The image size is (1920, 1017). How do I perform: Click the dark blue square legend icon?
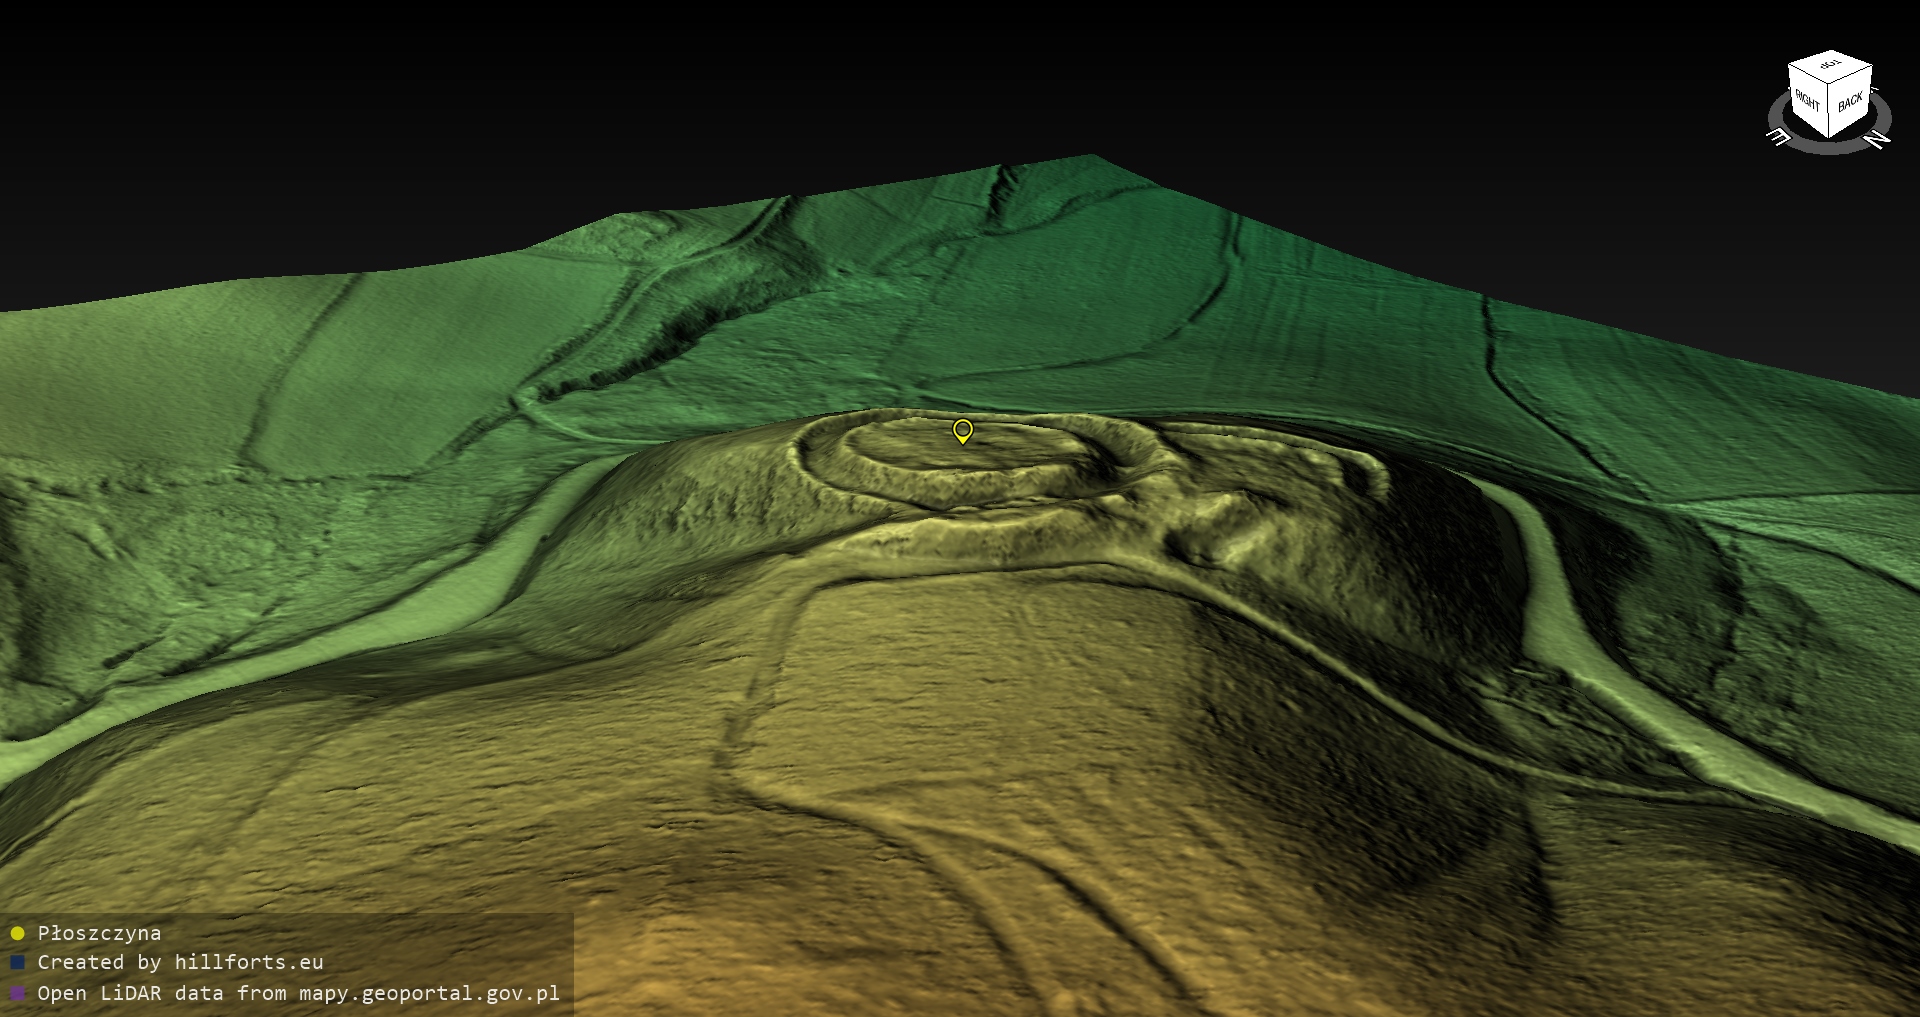pos(17,963)
